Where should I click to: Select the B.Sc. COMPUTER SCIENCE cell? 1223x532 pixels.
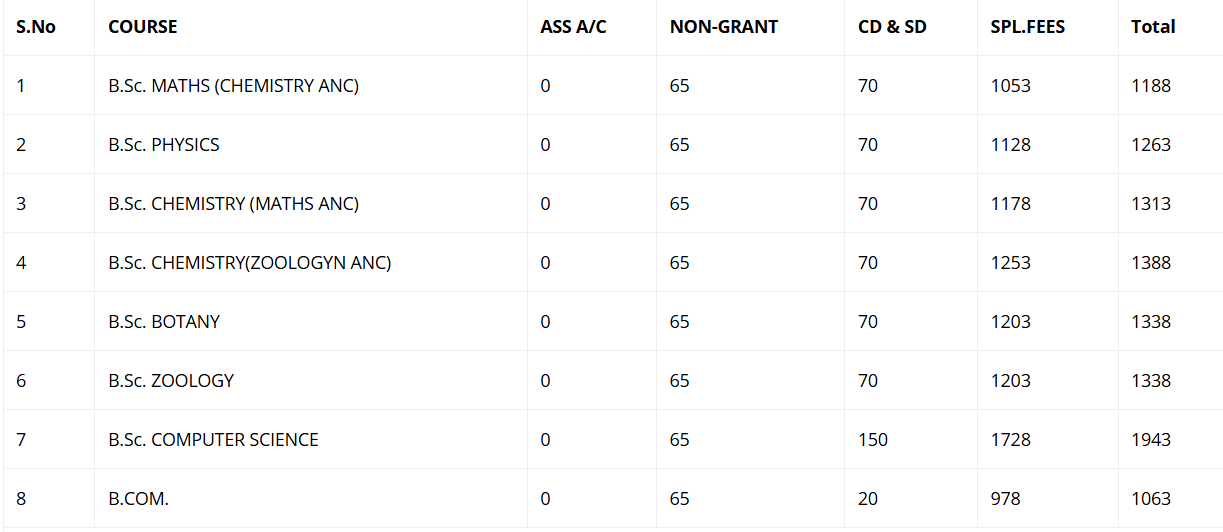coord(214,440)
